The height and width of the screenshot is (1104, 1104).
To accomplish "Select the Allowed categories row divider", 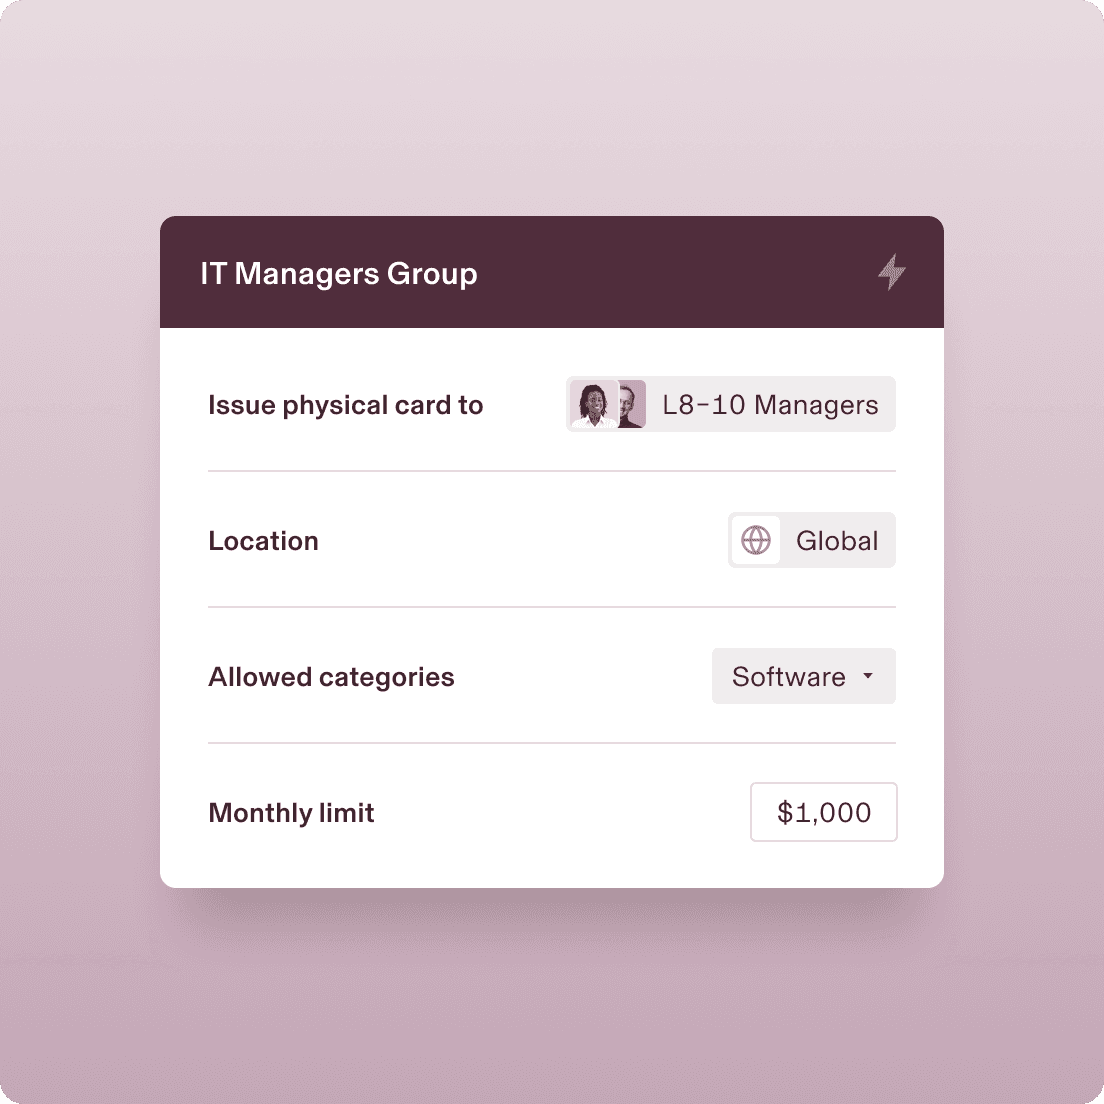I will tap(551, 741).
